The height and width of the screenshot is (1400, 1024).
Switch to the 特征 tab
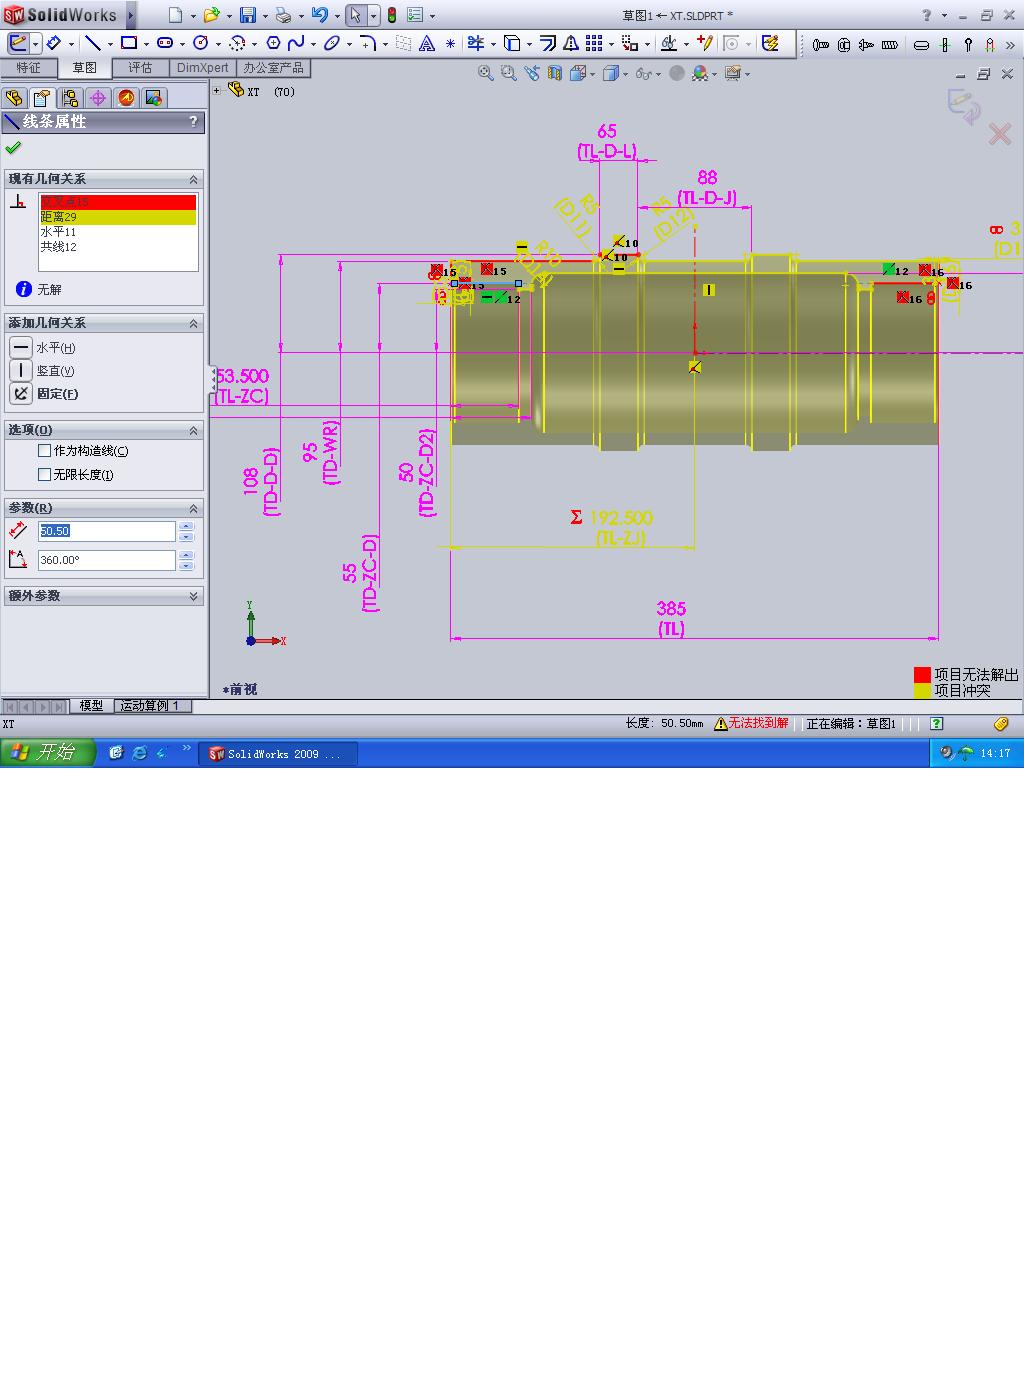28,68
